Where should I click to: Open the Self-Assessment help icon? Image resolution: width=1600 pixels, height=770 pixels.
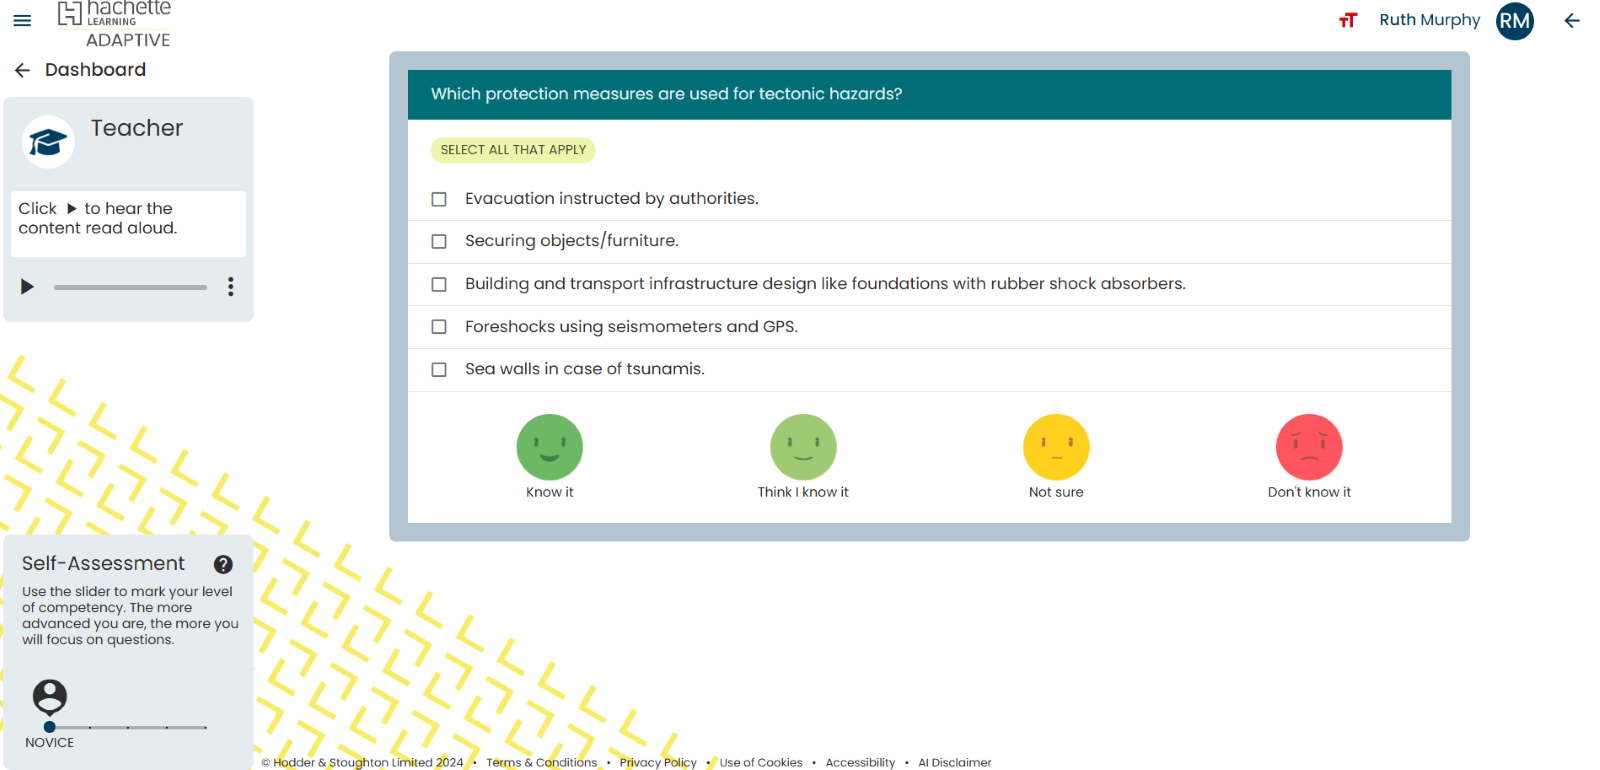point(223,564)
